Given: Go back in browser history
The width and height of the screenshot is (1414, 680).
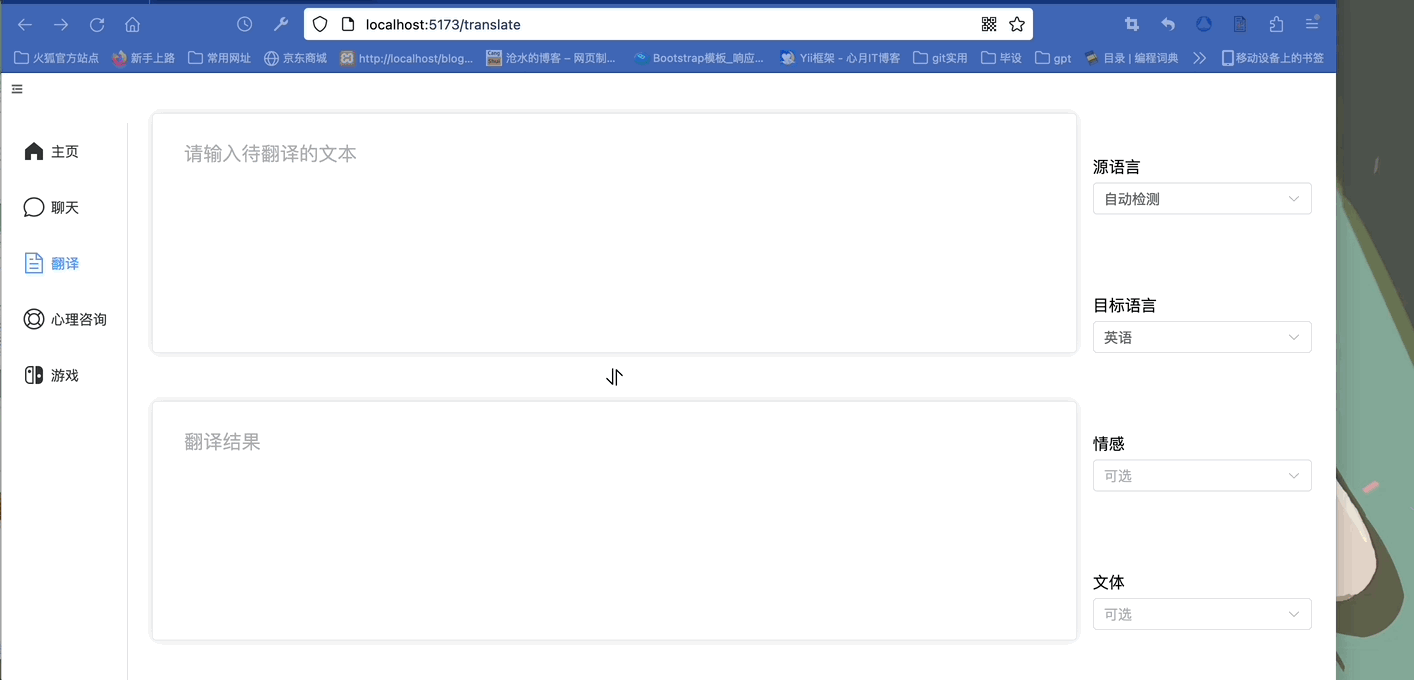Looking at the screenshot, I should pos(25,24).
